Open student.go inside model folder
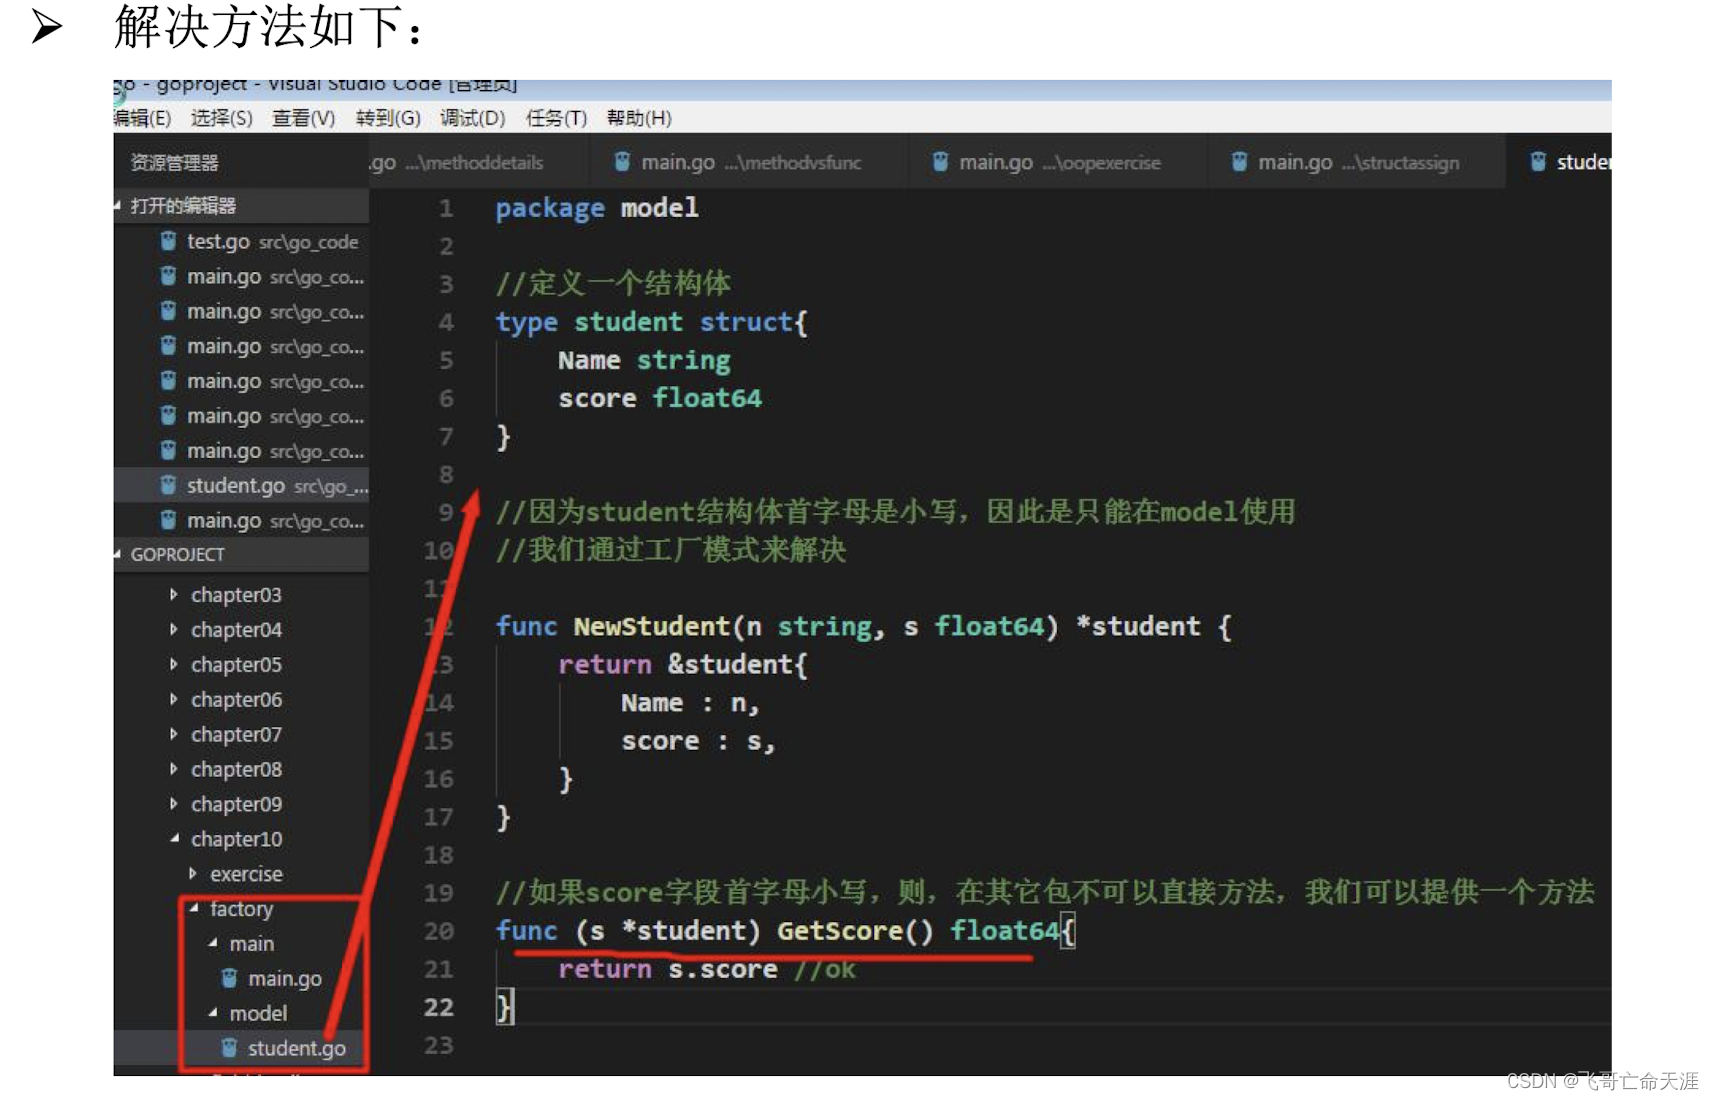 click(297, 1048)
